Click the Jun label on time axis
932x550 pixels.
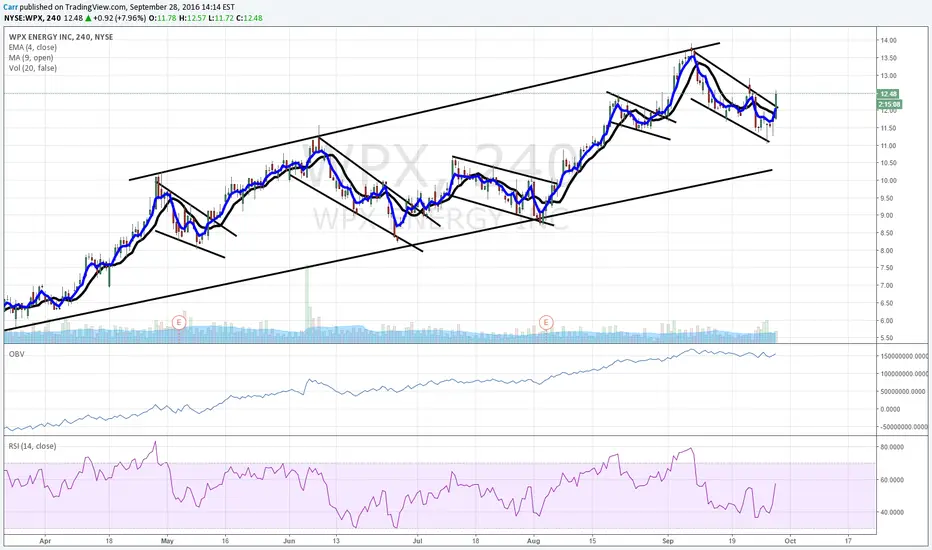tap(289, 541)
